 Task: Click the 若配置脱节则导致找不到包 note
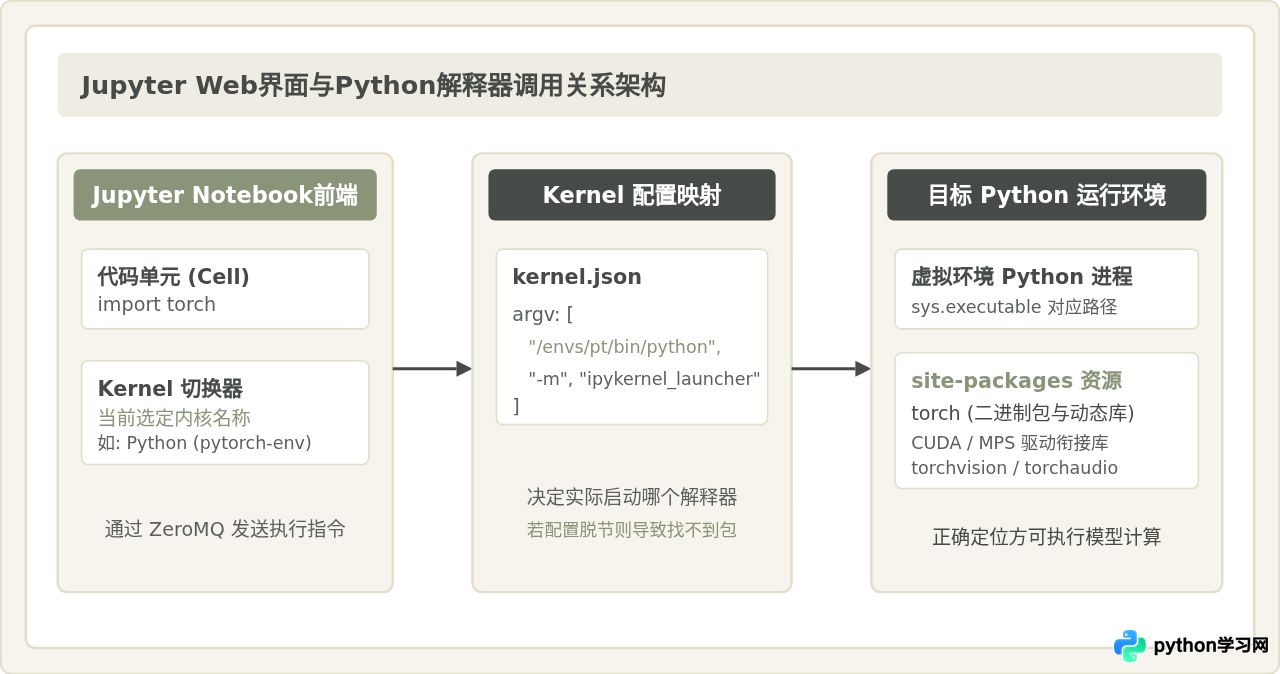click(632, 530)
